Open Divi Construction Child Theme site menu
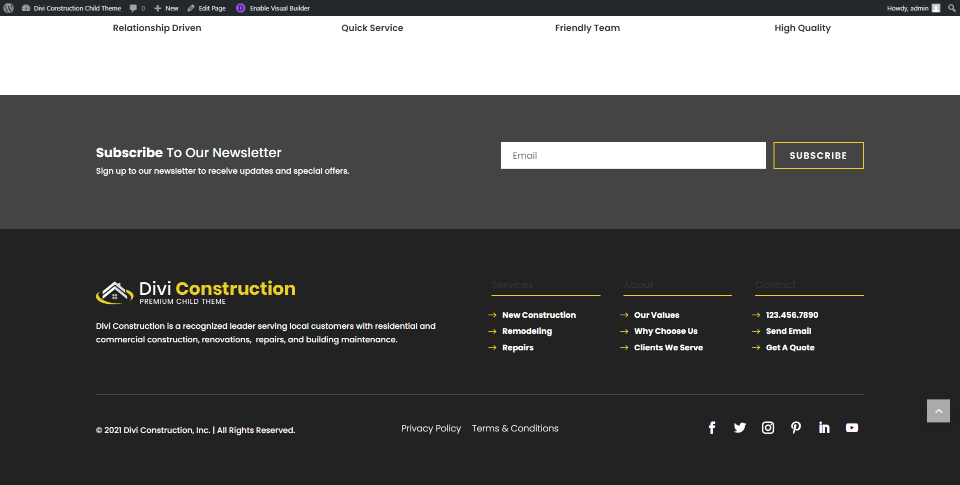960x485 pixels. 70,8
